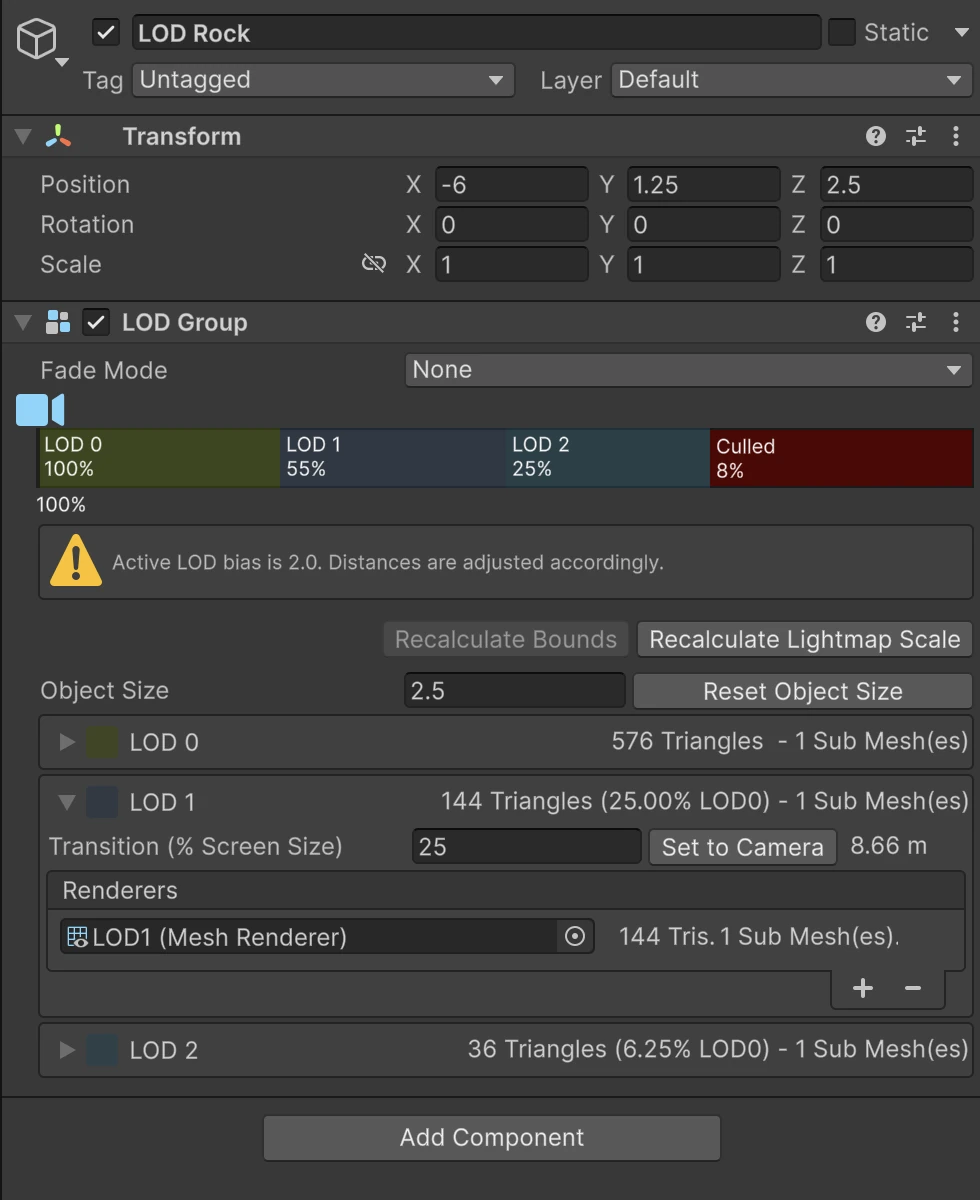The width and height of the screenshot is (980, 1200).
Task: Edit the LOD Rock name field
Action: tap(476, 33)
